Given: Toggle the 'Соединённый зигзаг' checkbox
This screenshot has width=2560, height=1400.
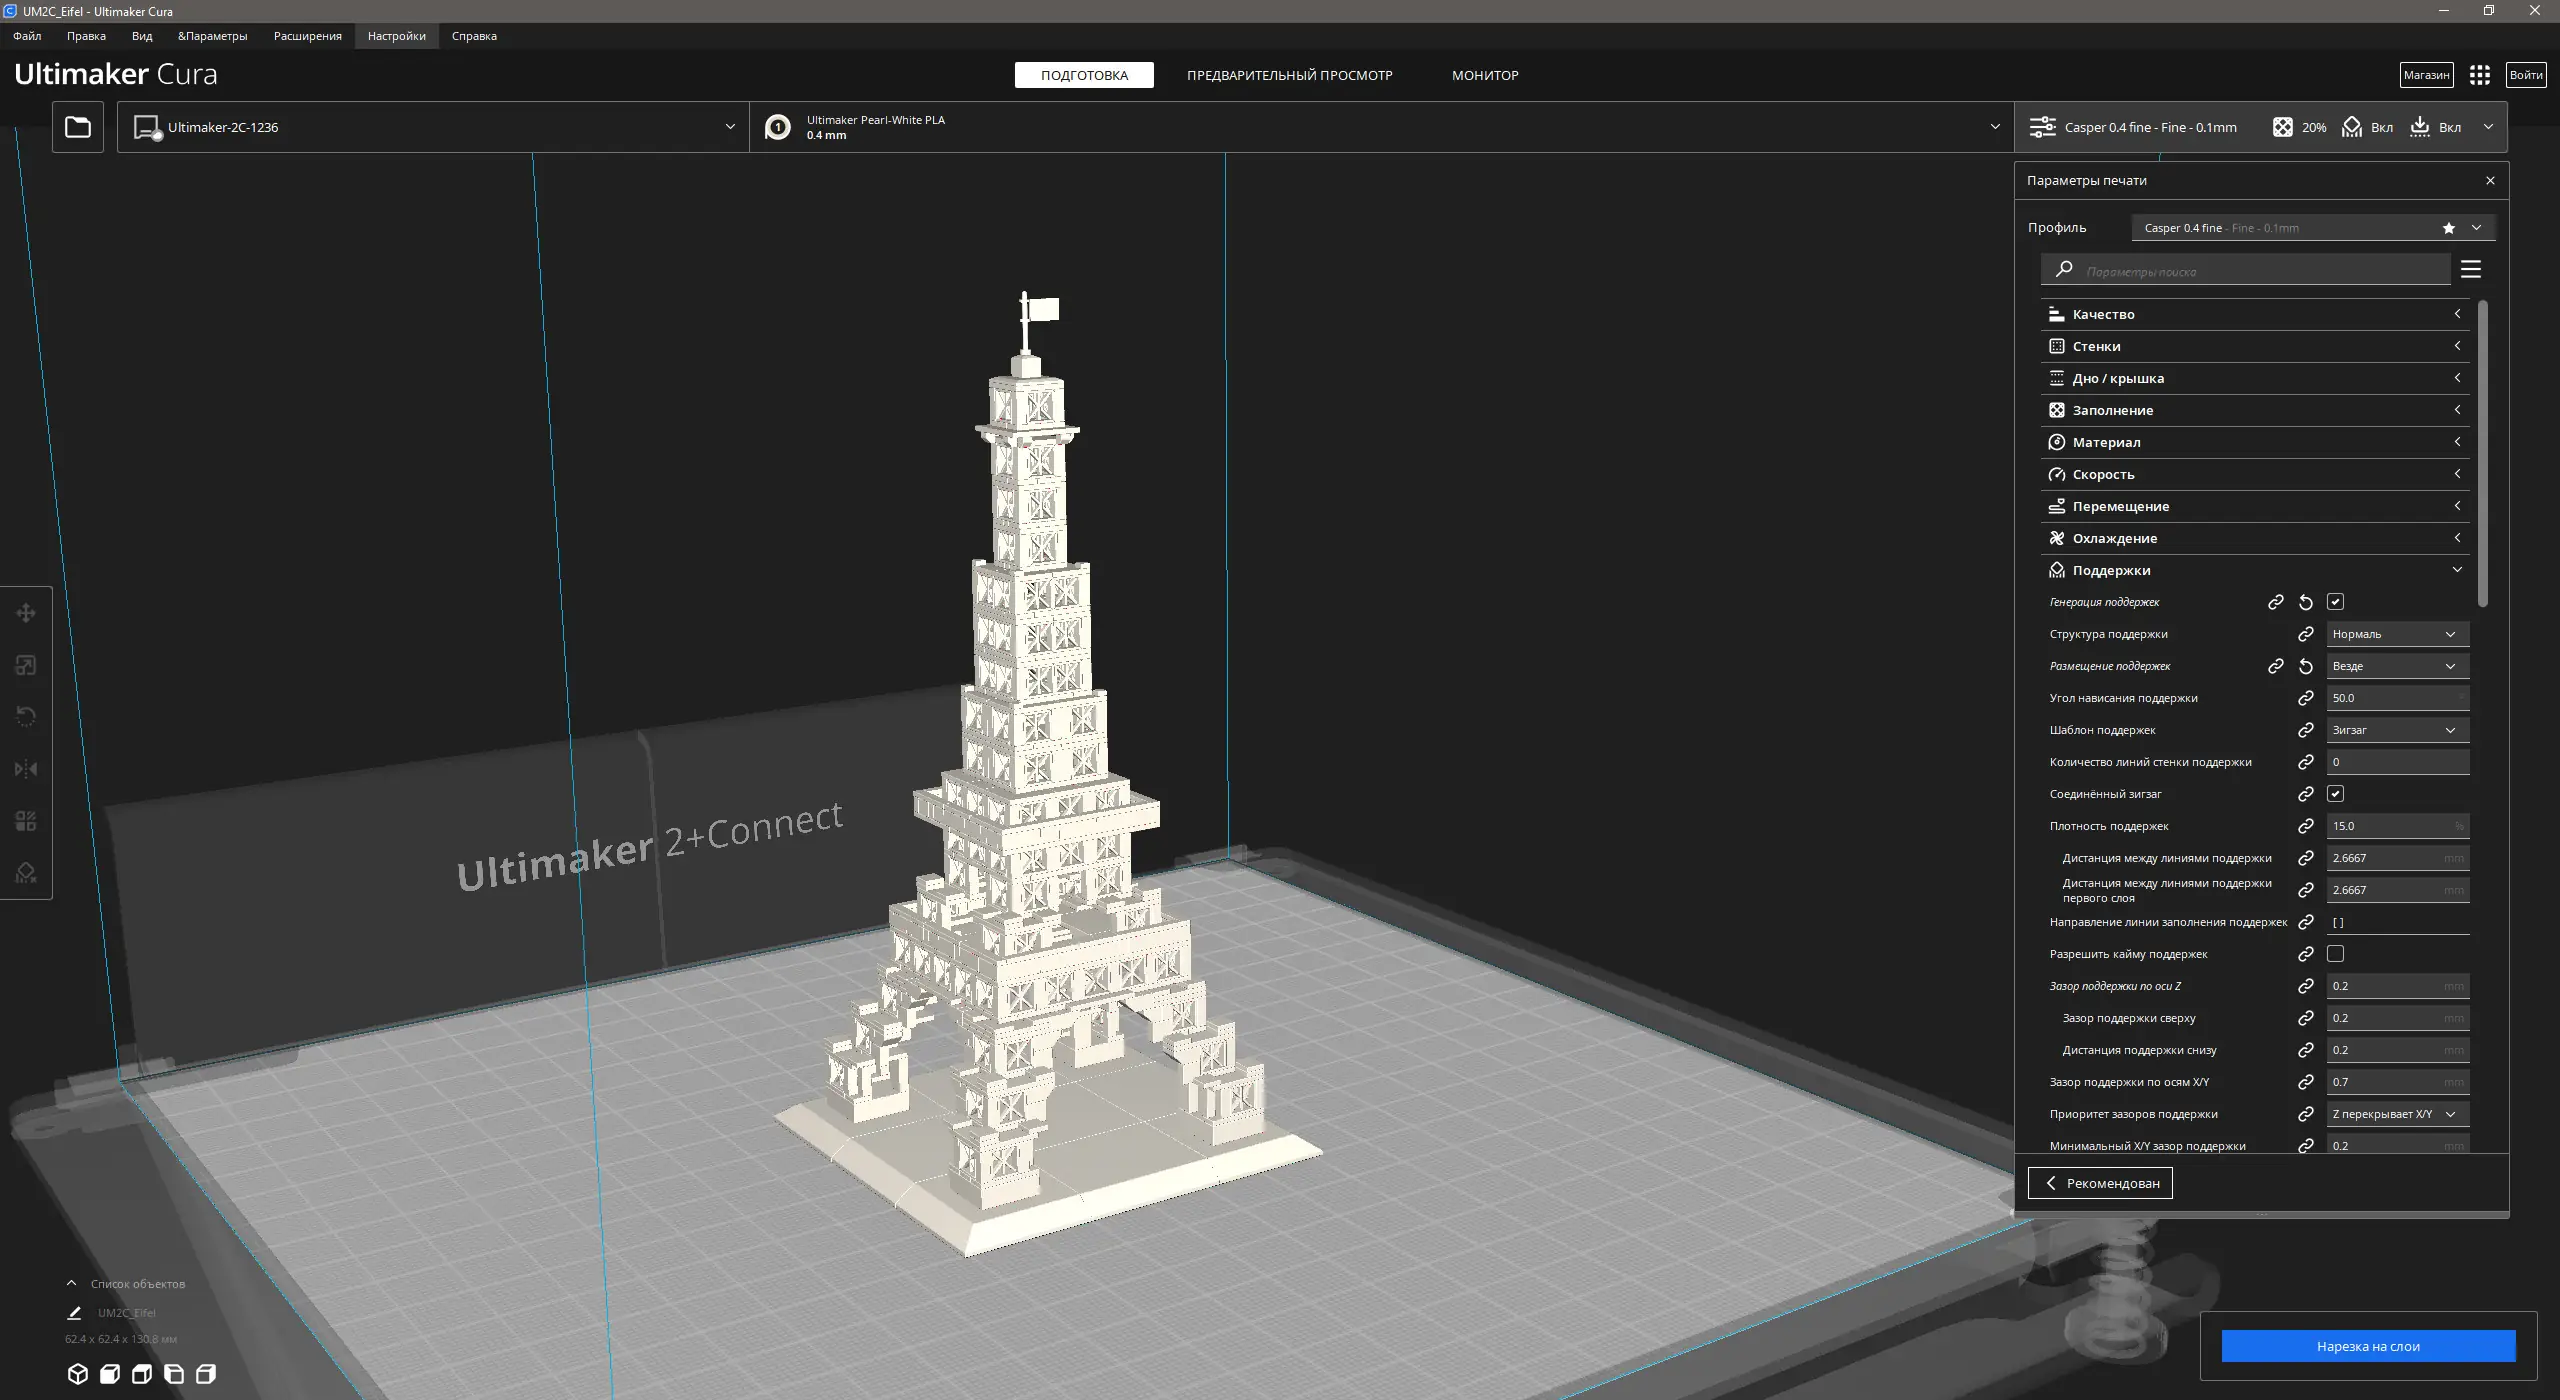Looking at the screenshot, I should coord(2336,794).
